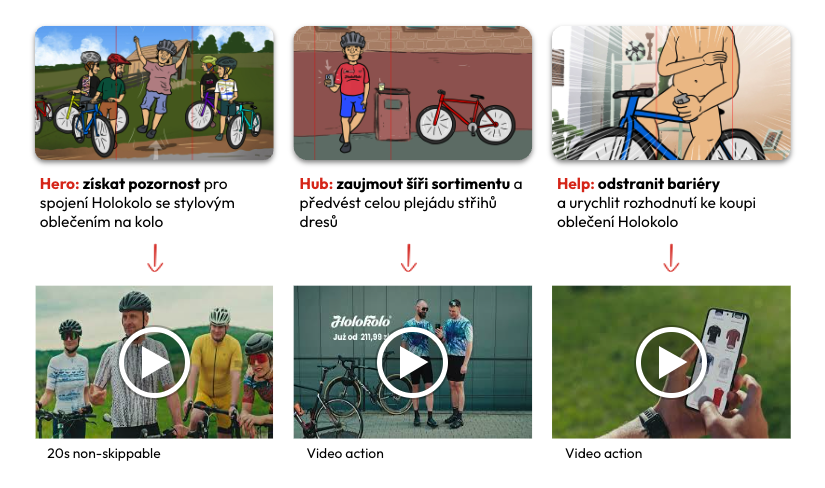Viewport: 825px width, 488px height.
Task: Click phone screen in Help video thumbnail
Action: pyautogui.click(x=717, y=357)
